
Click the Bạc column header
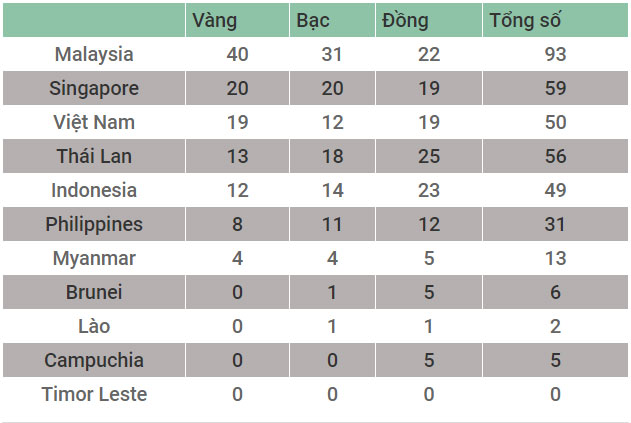pyautogui.click(x=312, y=20)
